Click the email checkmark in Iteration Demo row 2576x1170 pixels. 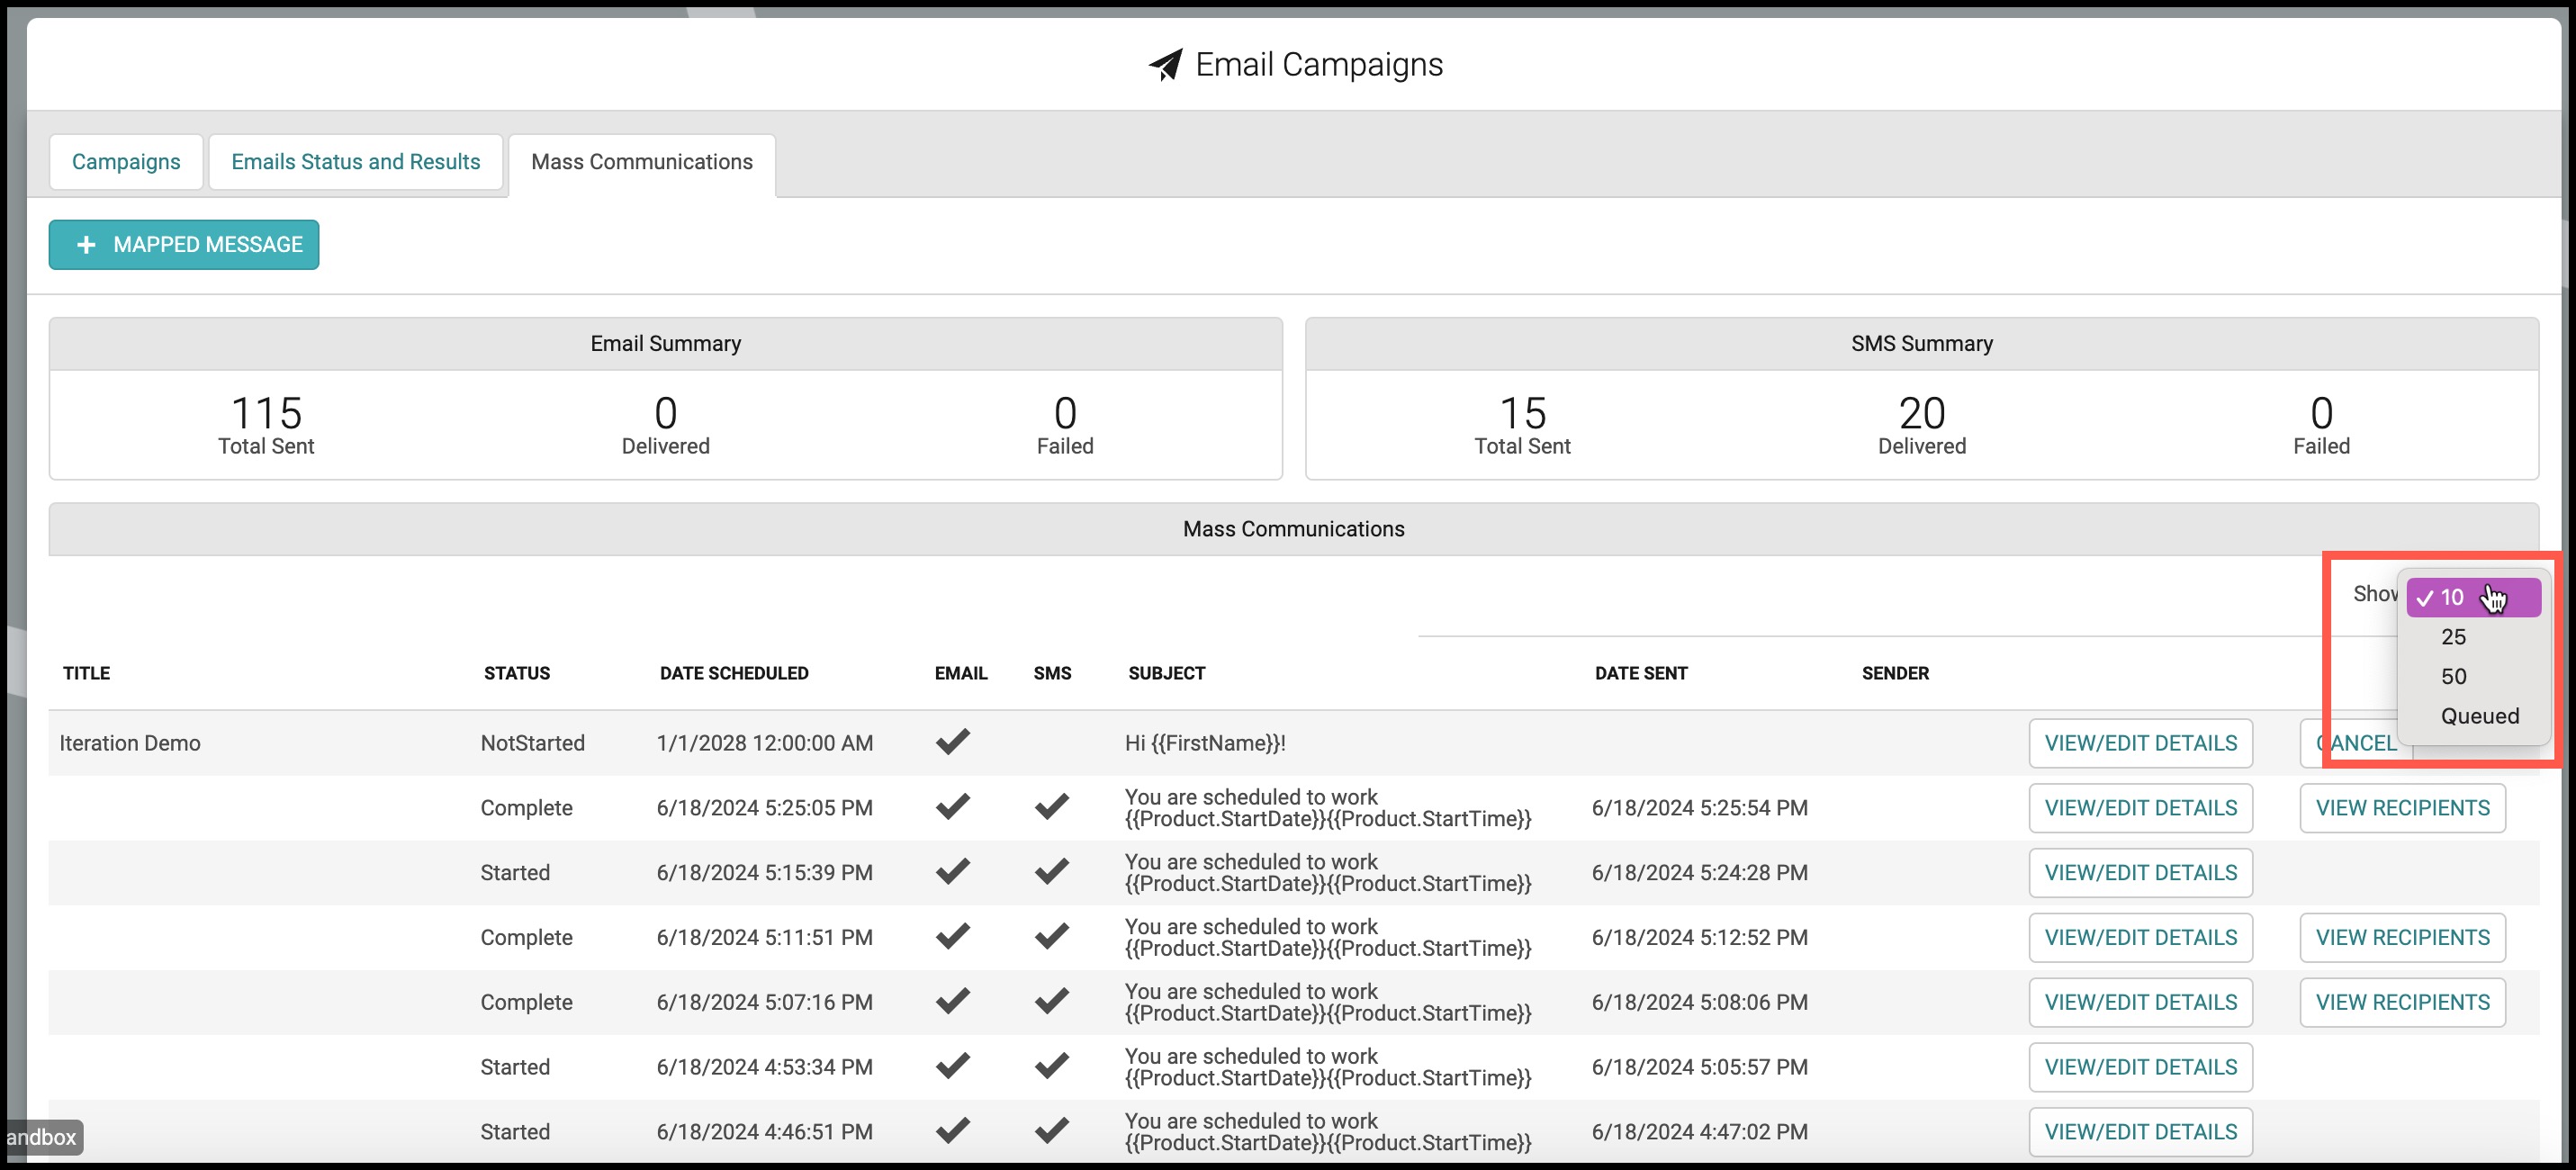(953, 742)
